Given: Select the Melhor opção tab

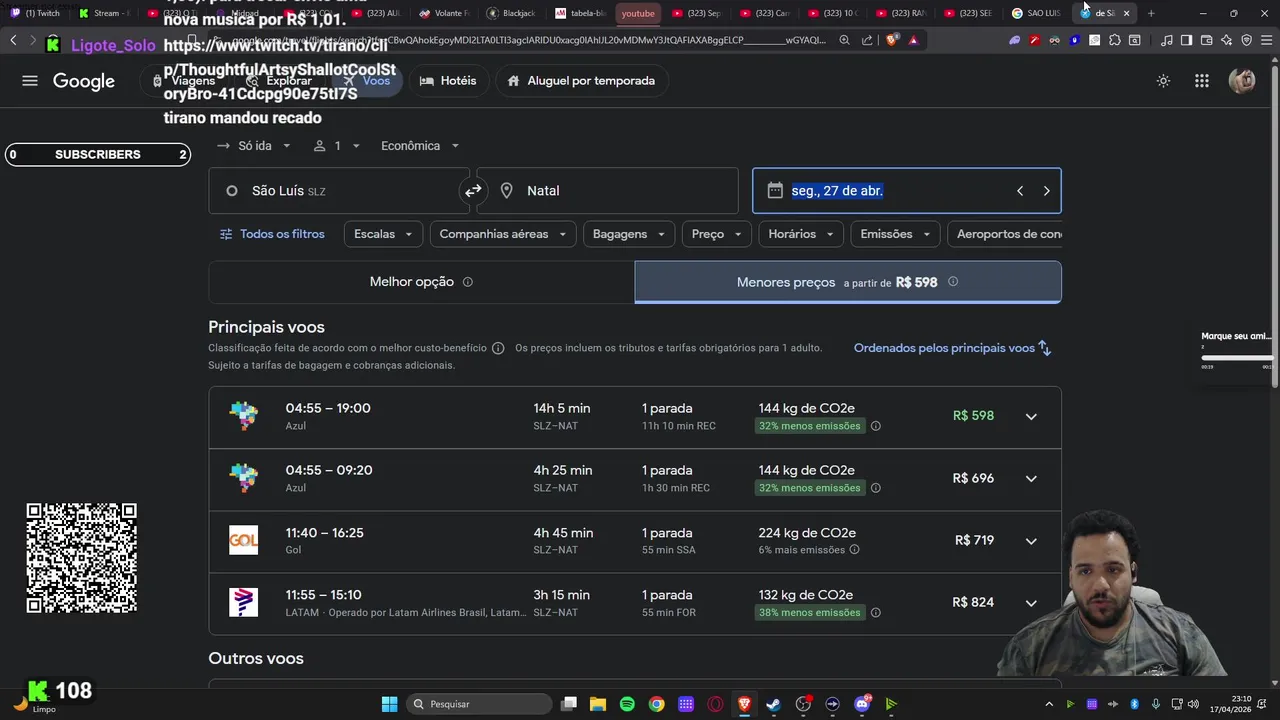Looking at the screenshot, I should [x=421, y=282].
